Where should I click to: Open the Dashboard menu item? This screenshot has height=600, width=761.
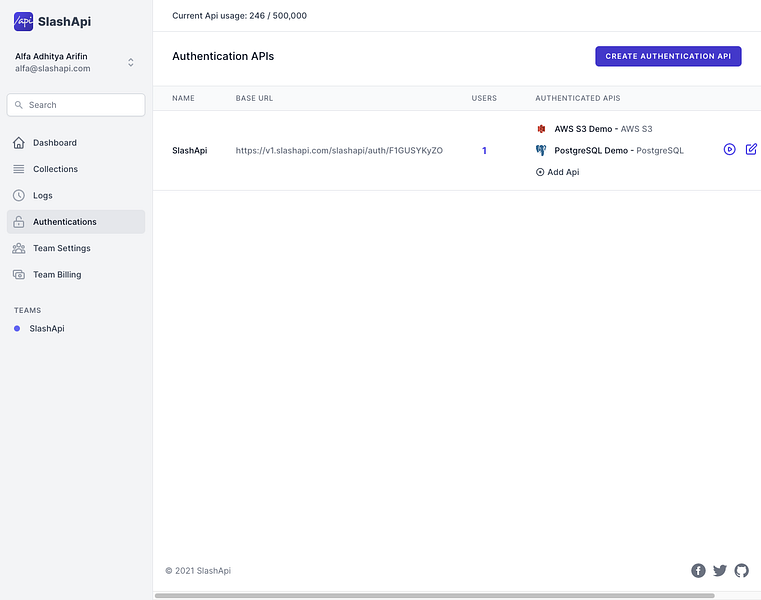[55, 143]
